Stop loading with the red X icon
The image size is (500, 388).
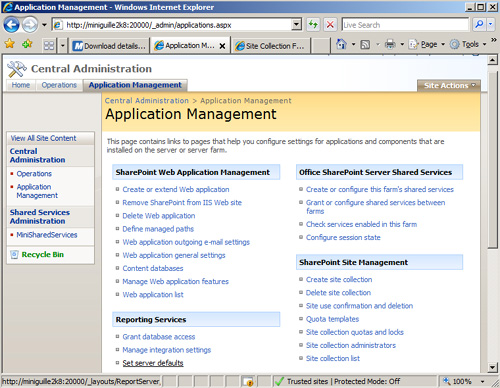pyautogui.click(x=330, y=25)
